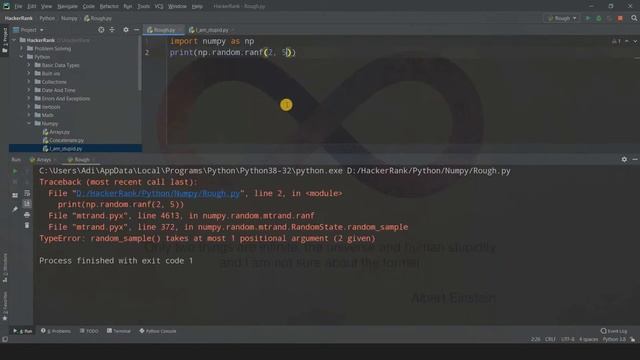Click the trash clear-all icon in Run panel
The height and width of the screenshot is (360, 640).
click(x=27, y=225)
